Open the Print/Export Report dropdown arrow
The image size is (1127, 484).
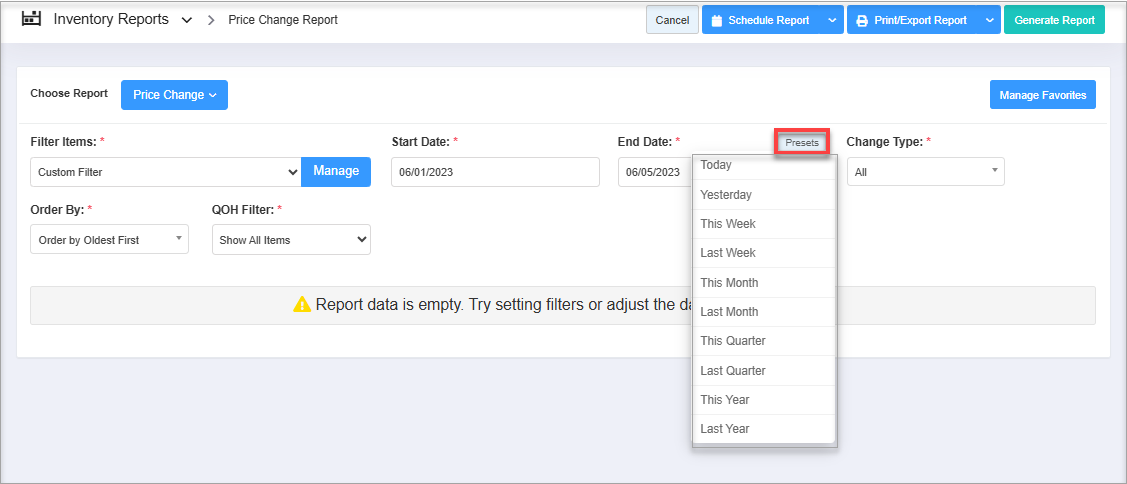988,20
